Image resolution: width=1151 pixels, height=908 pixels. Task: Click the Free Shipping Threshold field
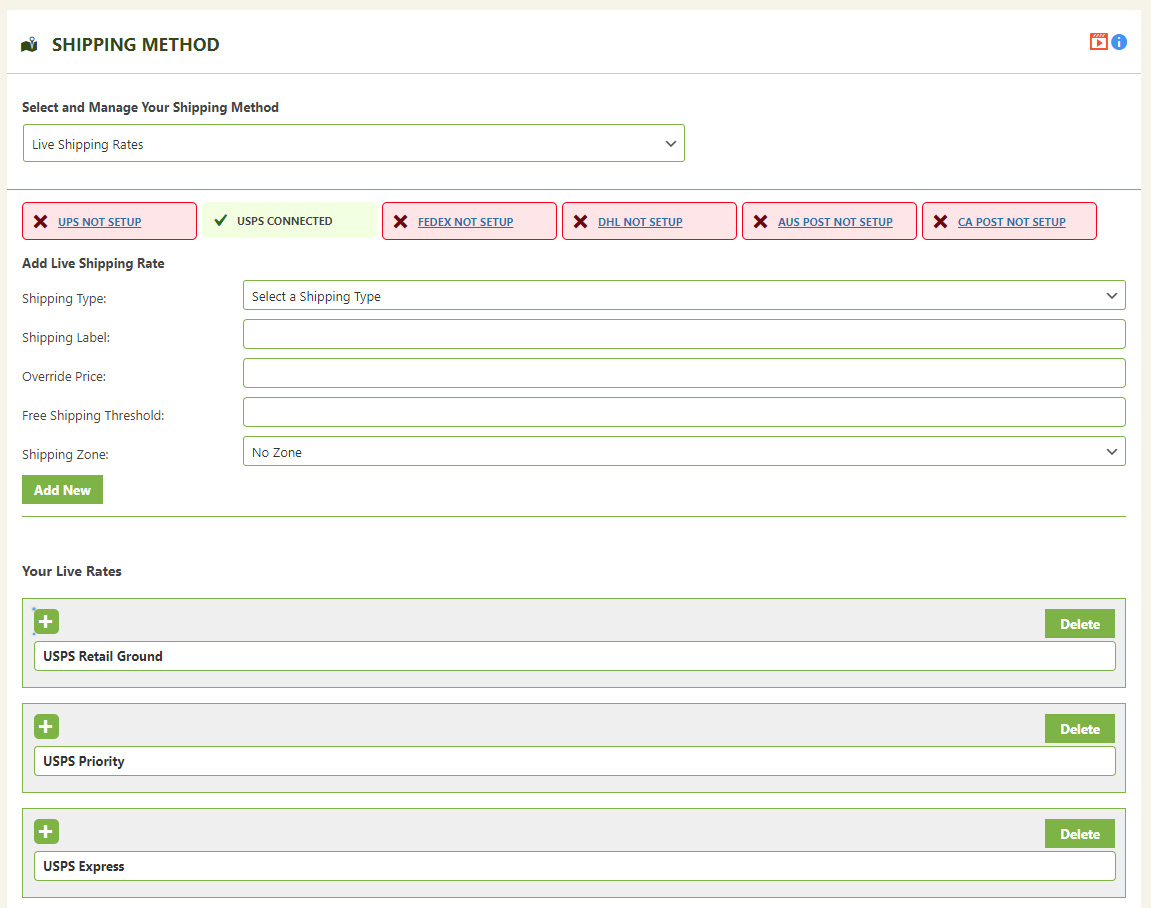(684, 412)
